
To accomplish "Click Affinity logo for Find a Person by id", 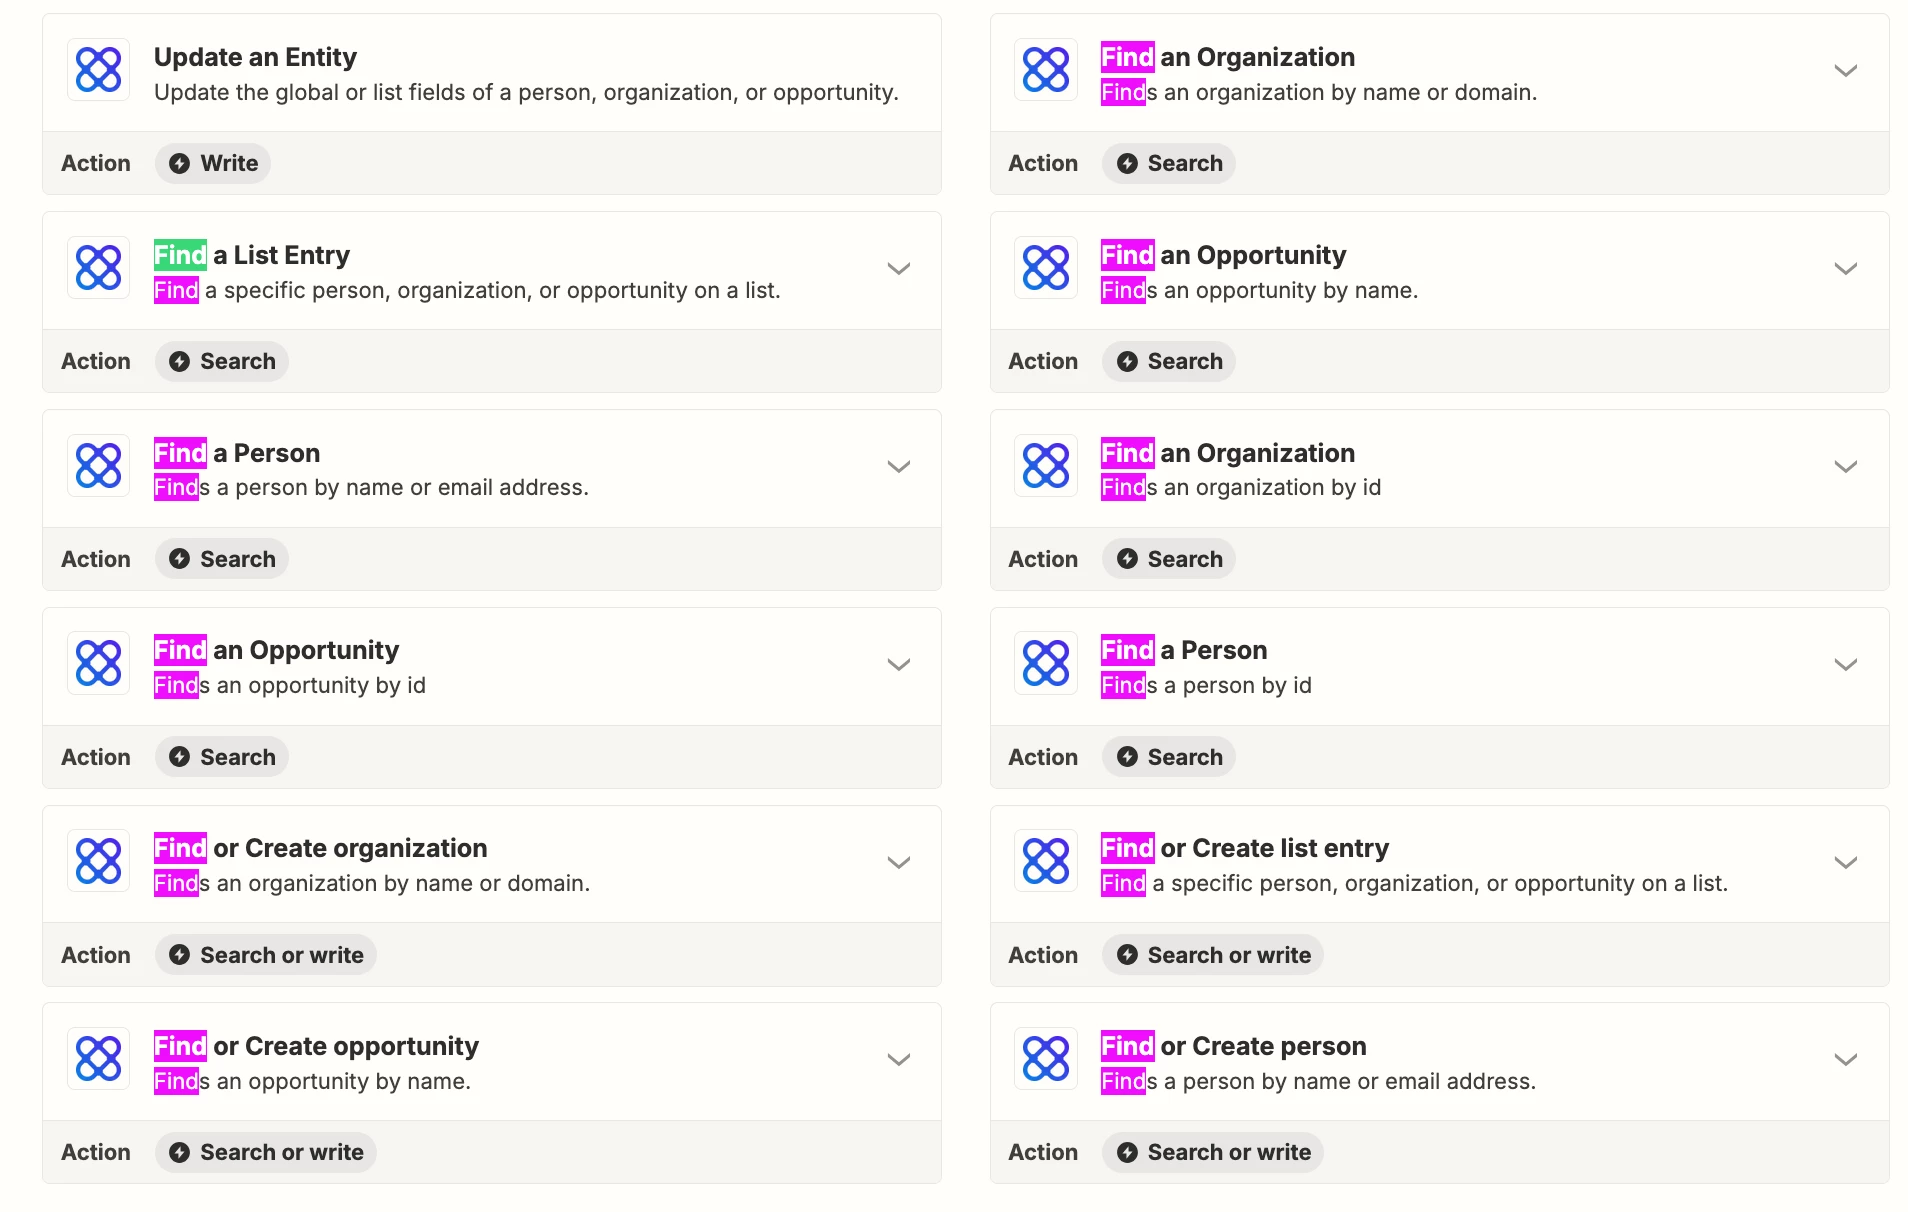I will (1046, 663).
